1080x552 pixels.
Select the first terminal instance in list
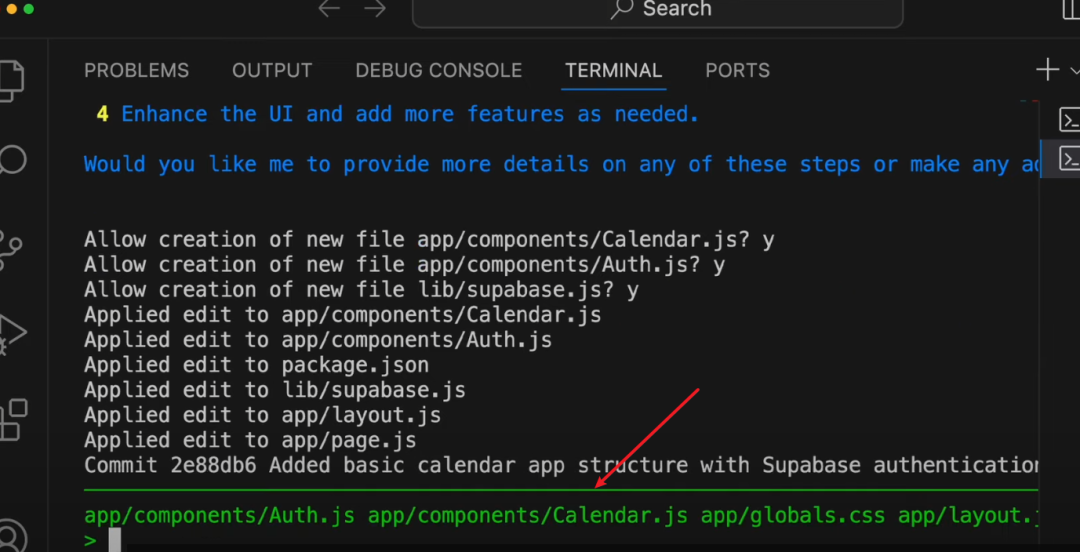[1069, 121]
